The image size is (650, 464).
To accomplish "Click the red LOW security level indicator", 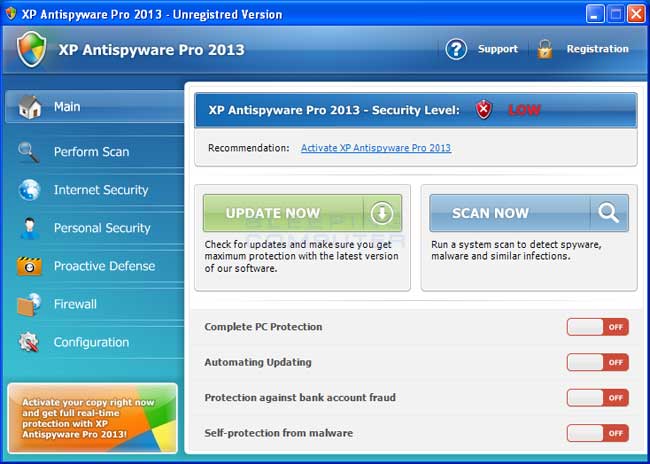I will (523, 110).
